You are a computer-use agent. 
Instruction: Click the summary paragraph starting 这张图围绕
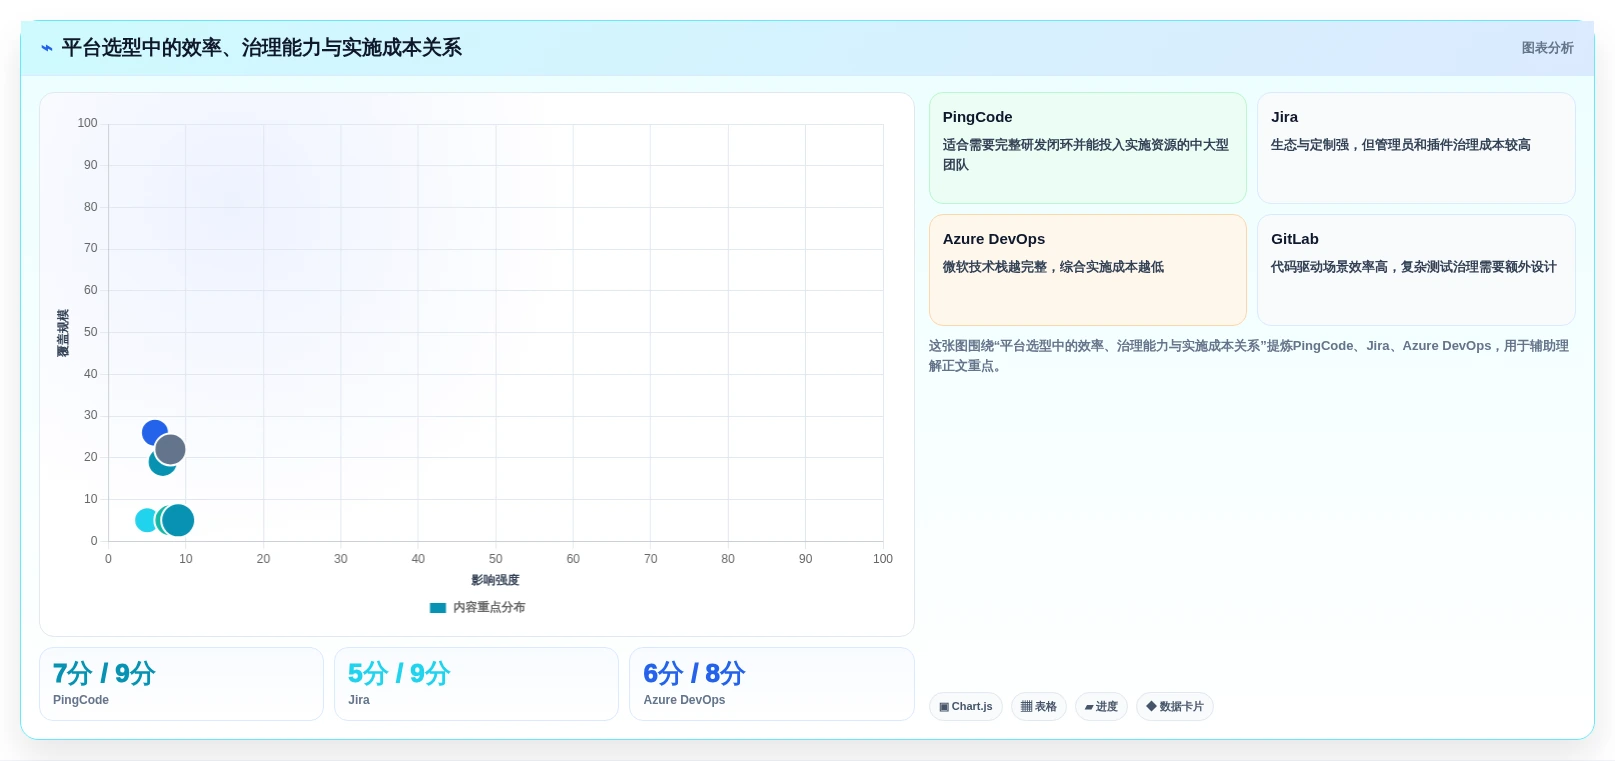1249,356
